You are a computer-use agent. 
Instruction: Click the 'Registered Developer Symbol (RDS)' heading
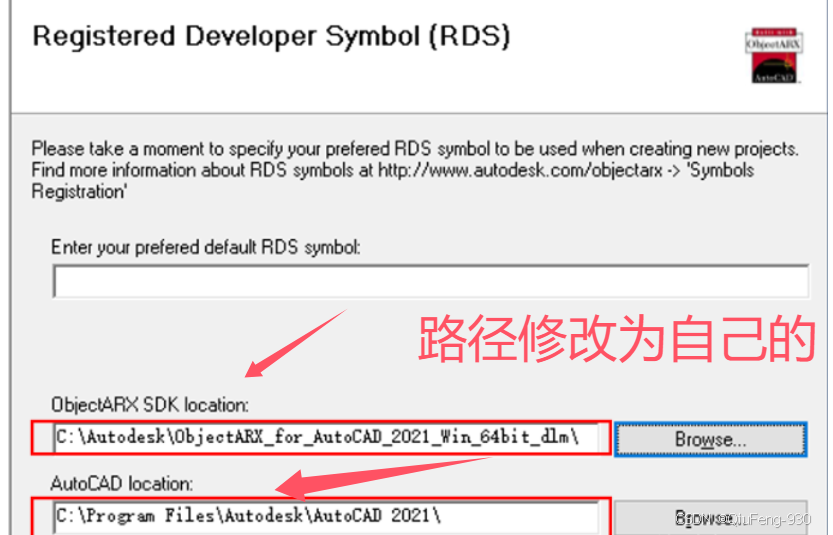coord(271,37)
